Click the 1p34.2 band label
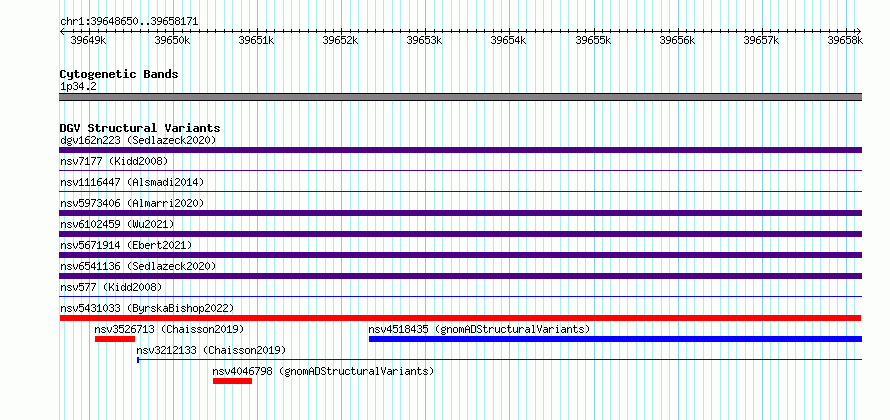 78,86
